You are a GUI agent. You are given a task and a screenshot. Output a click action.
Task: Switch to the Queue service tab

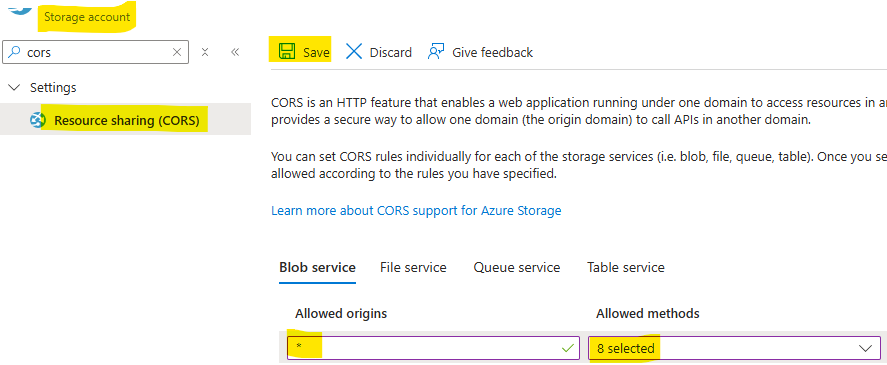pyautogui.click(x=516, y=267)
